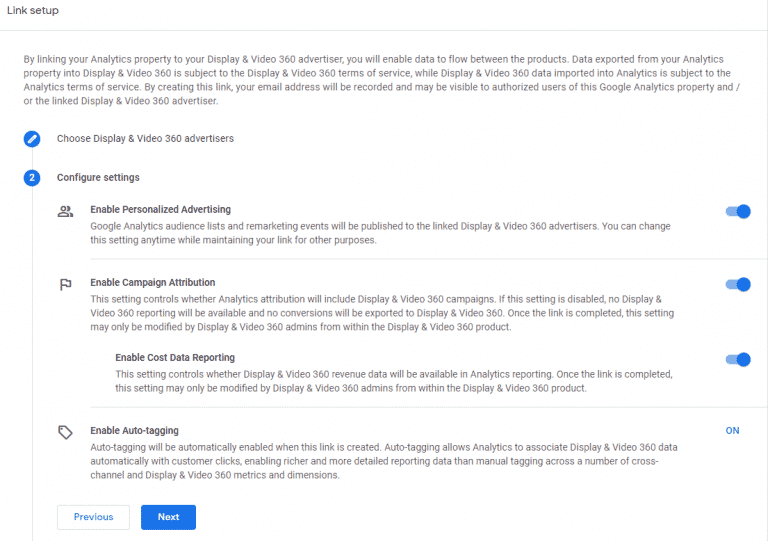
Task: Click the ON status for Auto-tagging
Action: [x=732, y=431]
